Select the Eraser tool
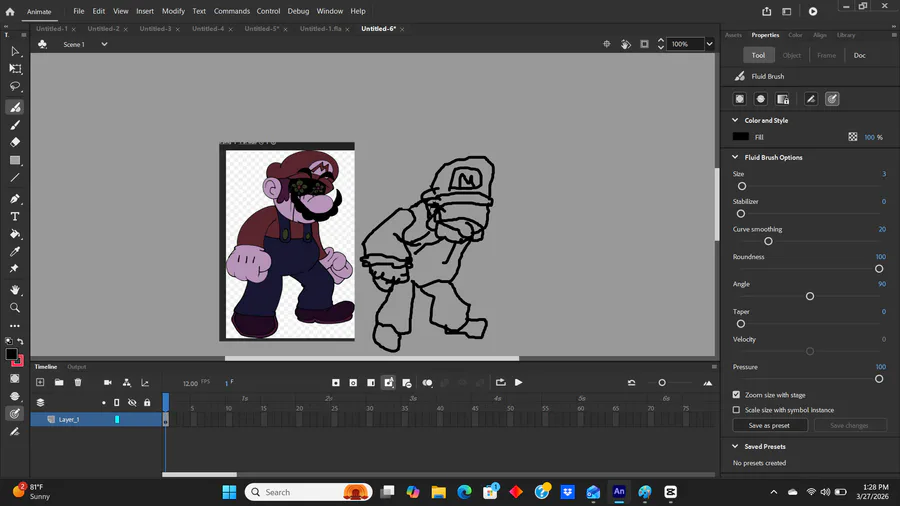This screenshot has height=506, width=900. click(15, 142)
